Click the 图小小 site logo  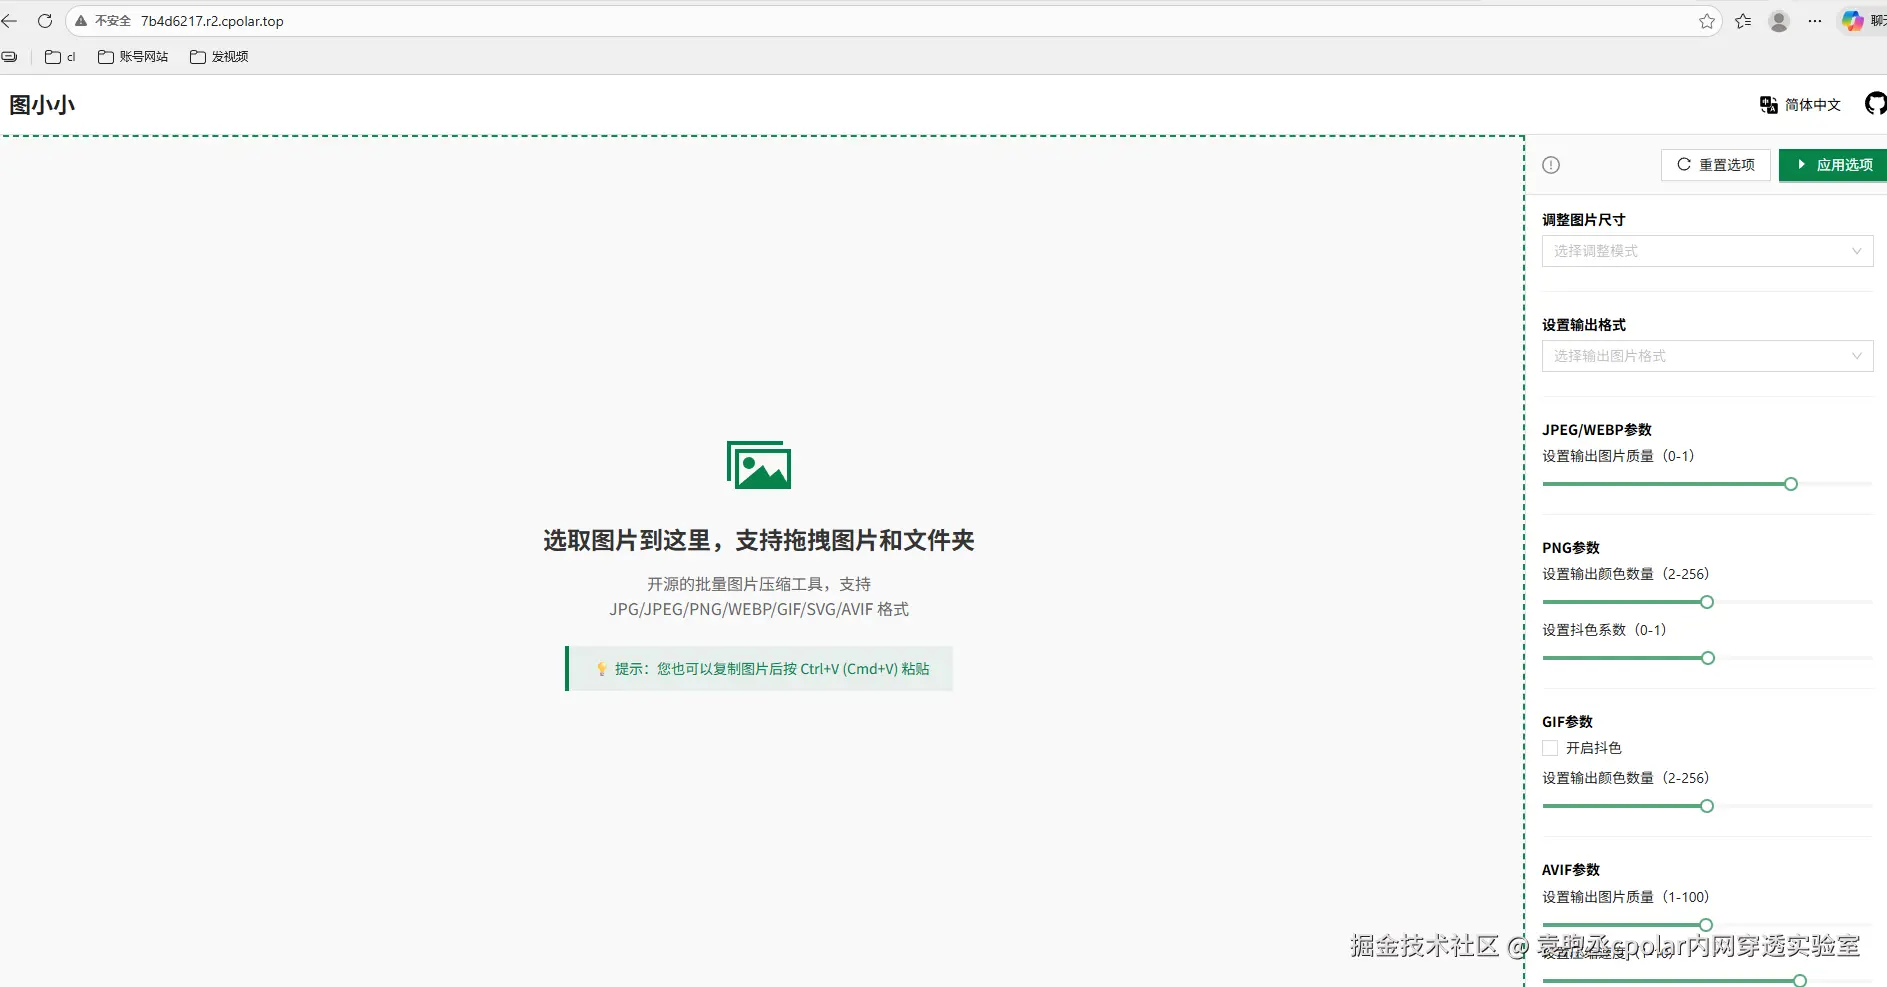click(x=42, y=104)
